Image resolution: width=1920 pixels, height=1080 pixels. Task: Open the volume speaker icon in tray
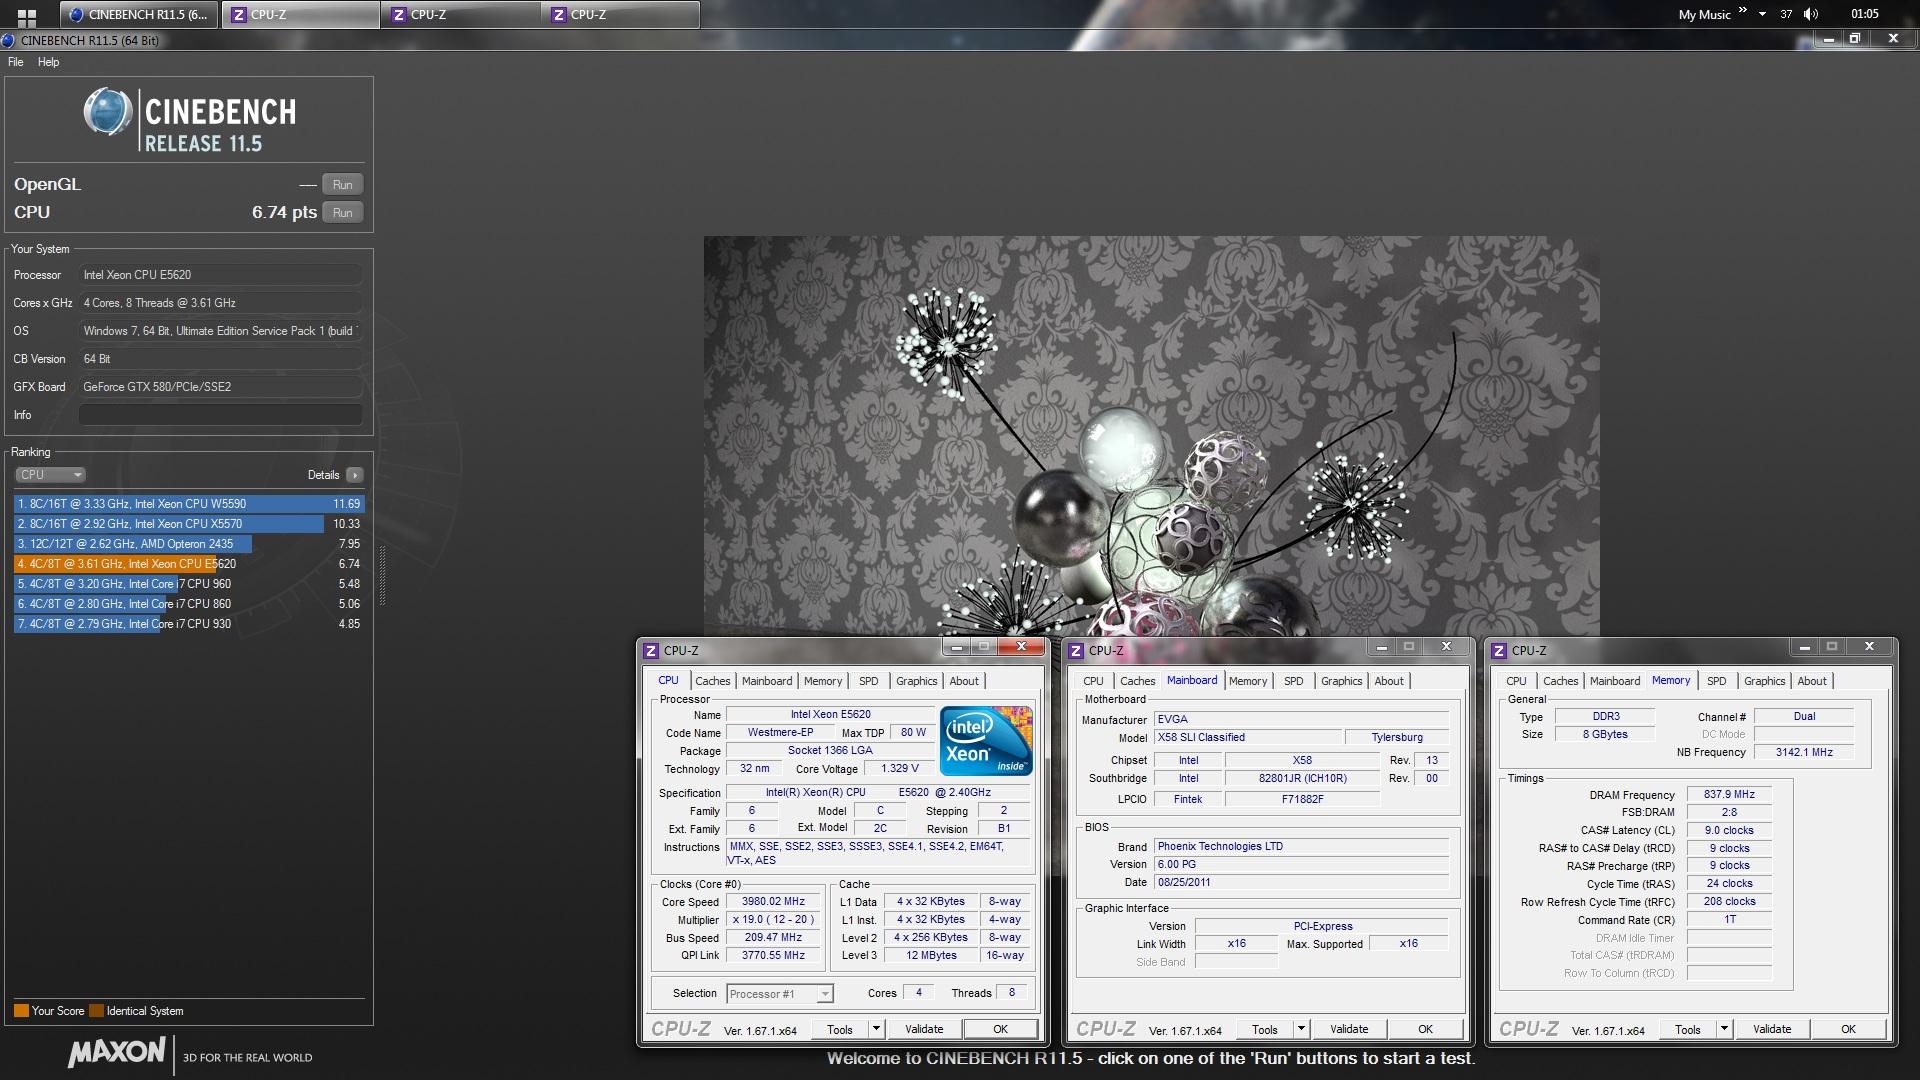pos(1810,14)
